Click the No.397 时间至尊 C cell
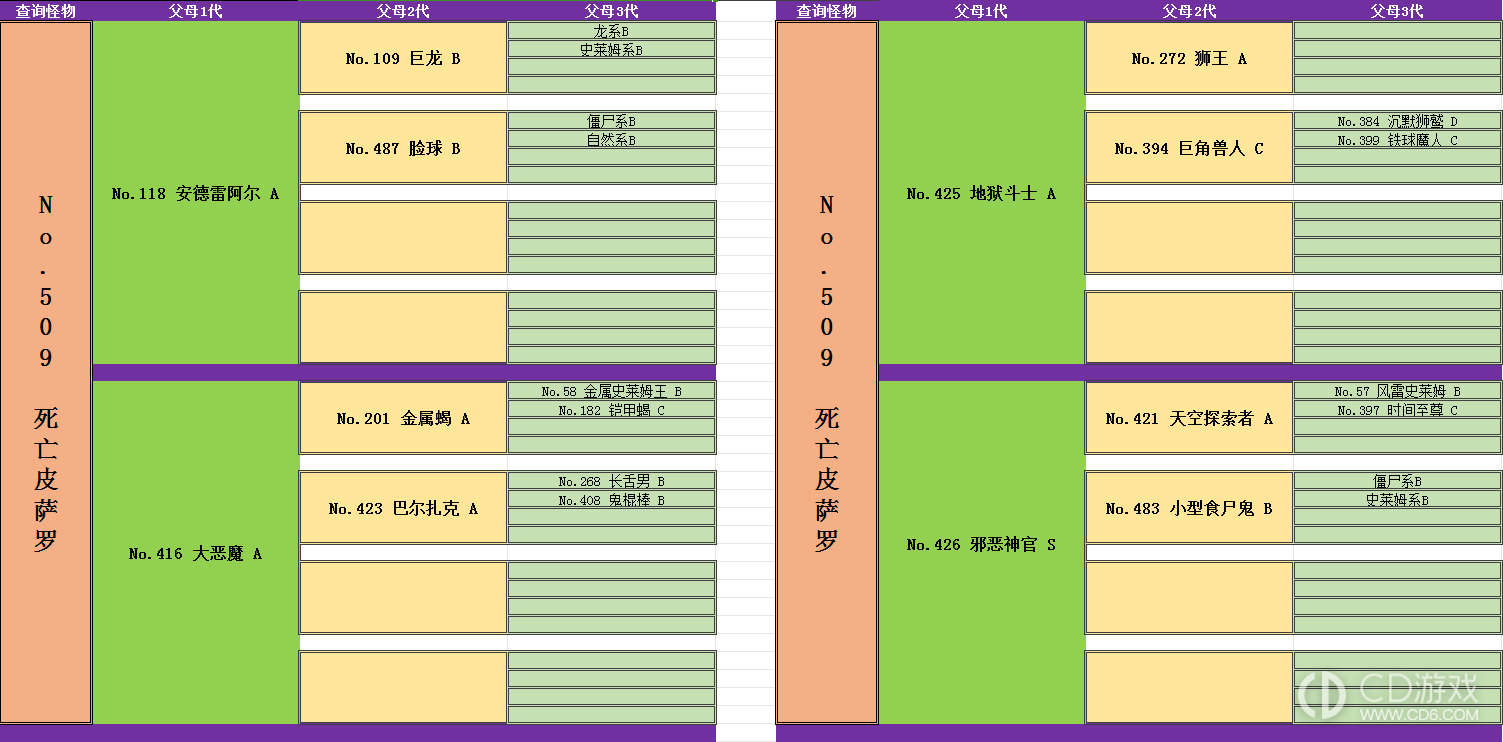1503x742 pixels. click(x=1398, y=410)
